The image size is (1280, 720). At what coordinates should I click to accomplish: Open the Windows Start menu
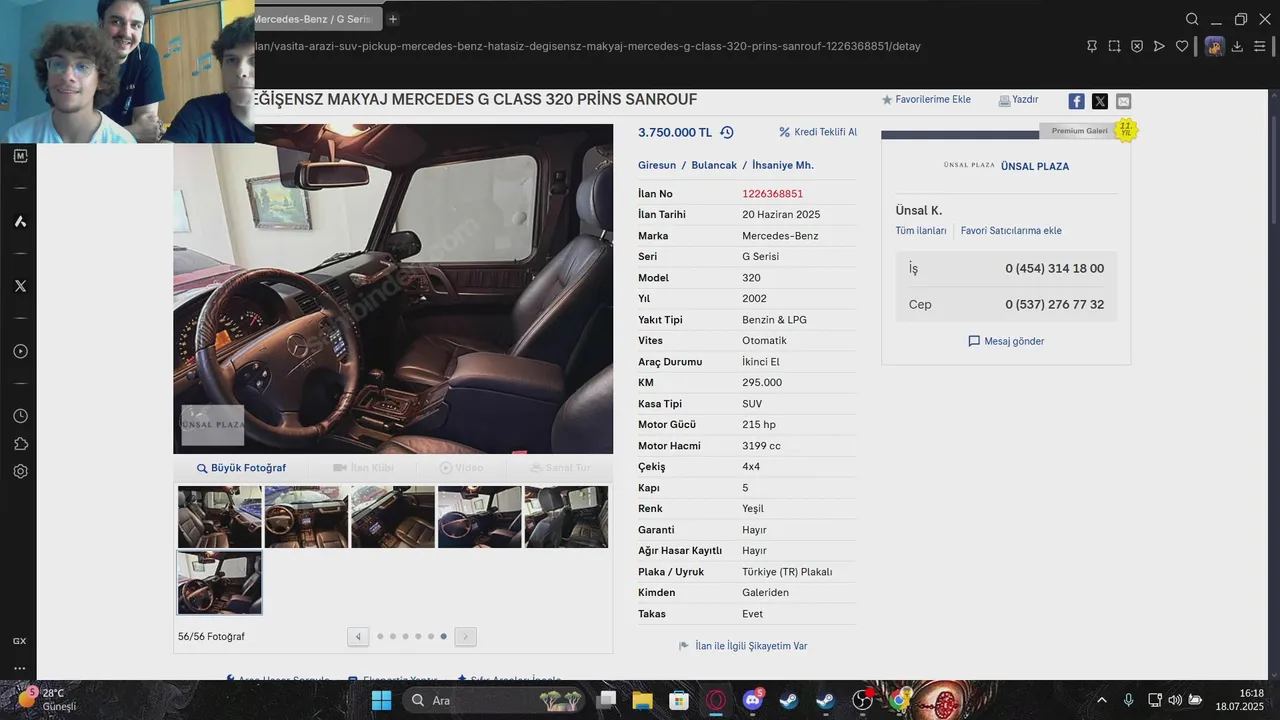pos(381,700)
